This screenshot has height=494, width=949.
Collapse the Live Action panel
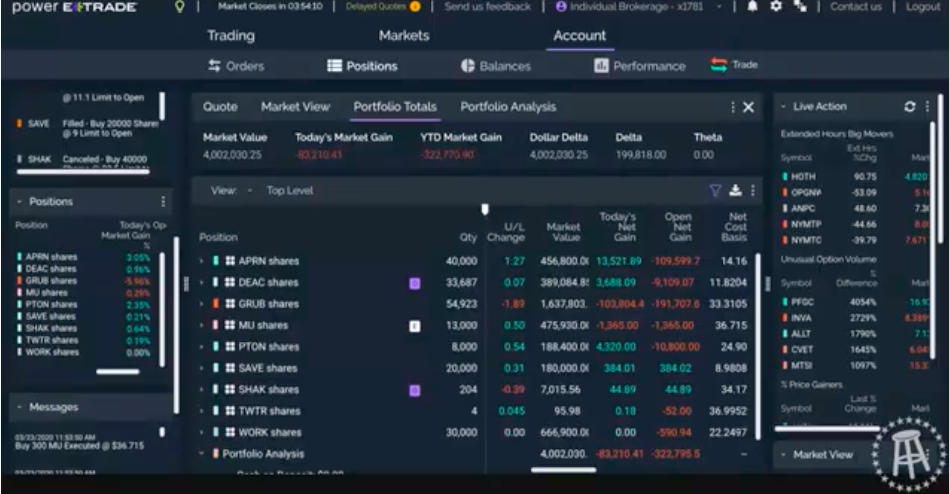tap(783, 107)
